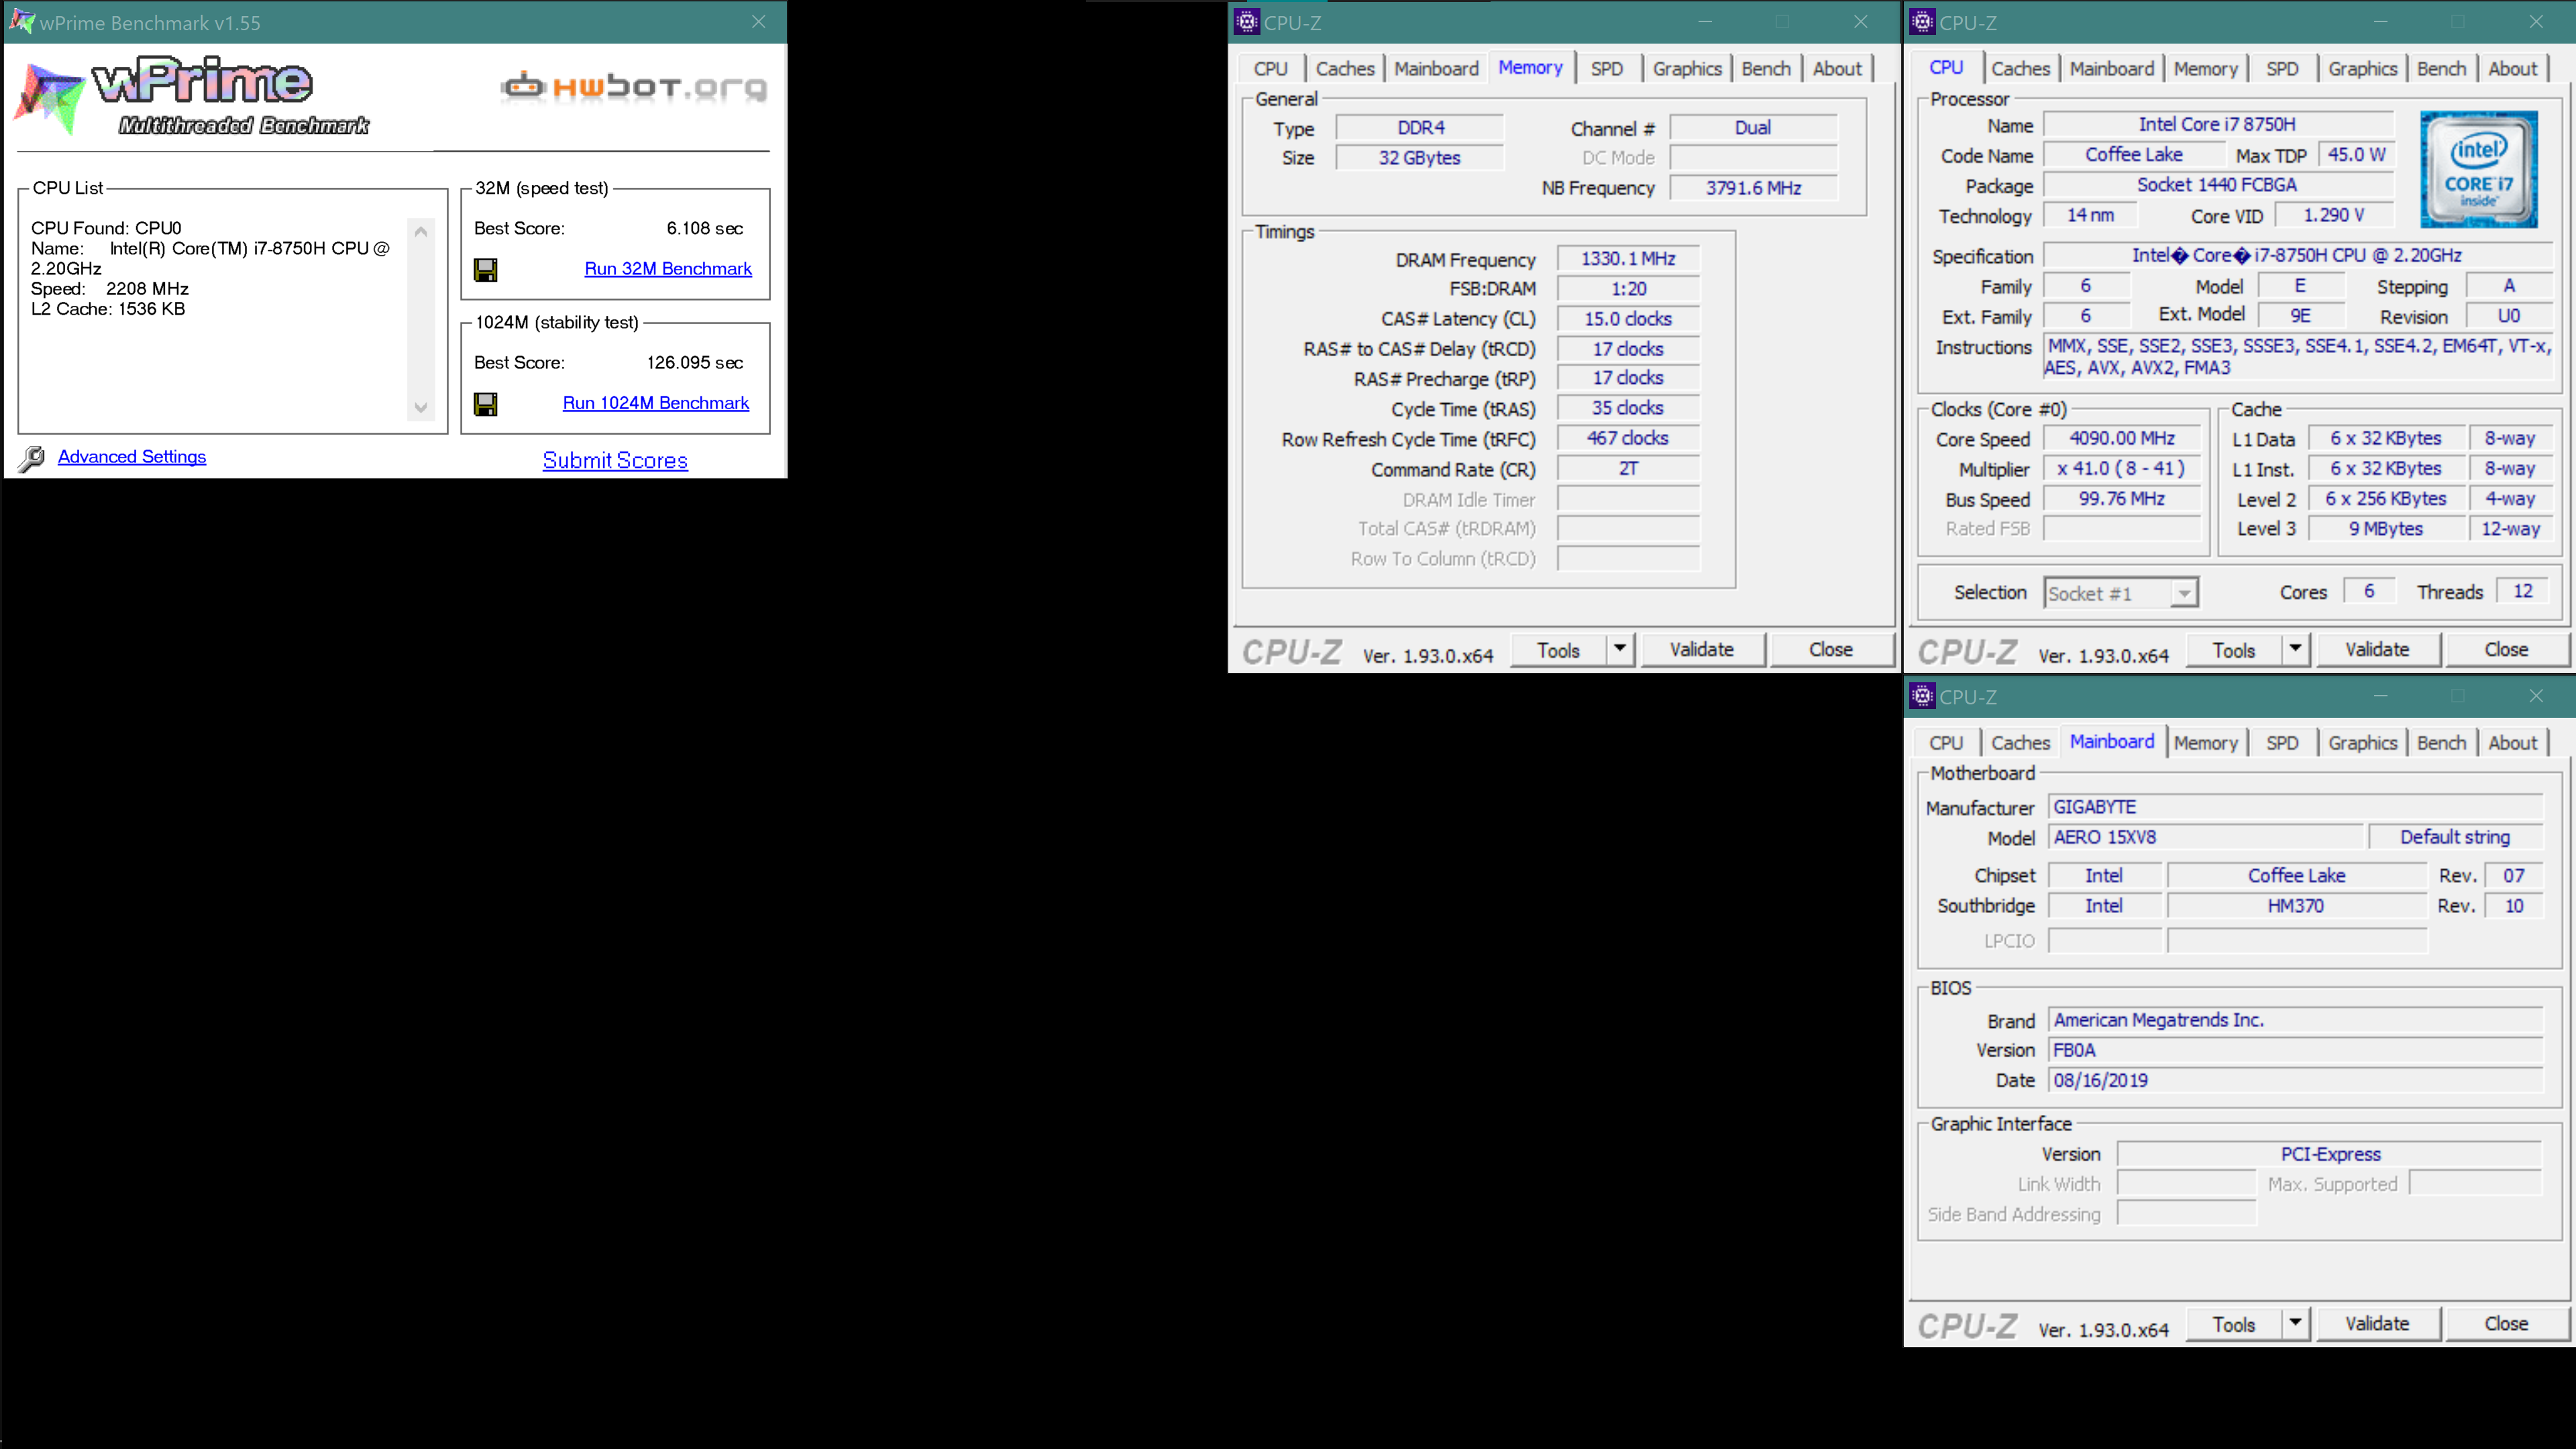Click the CAS# Latency value 15.0 clocks
The image size is (2576, 1449).
point(1628,319)
